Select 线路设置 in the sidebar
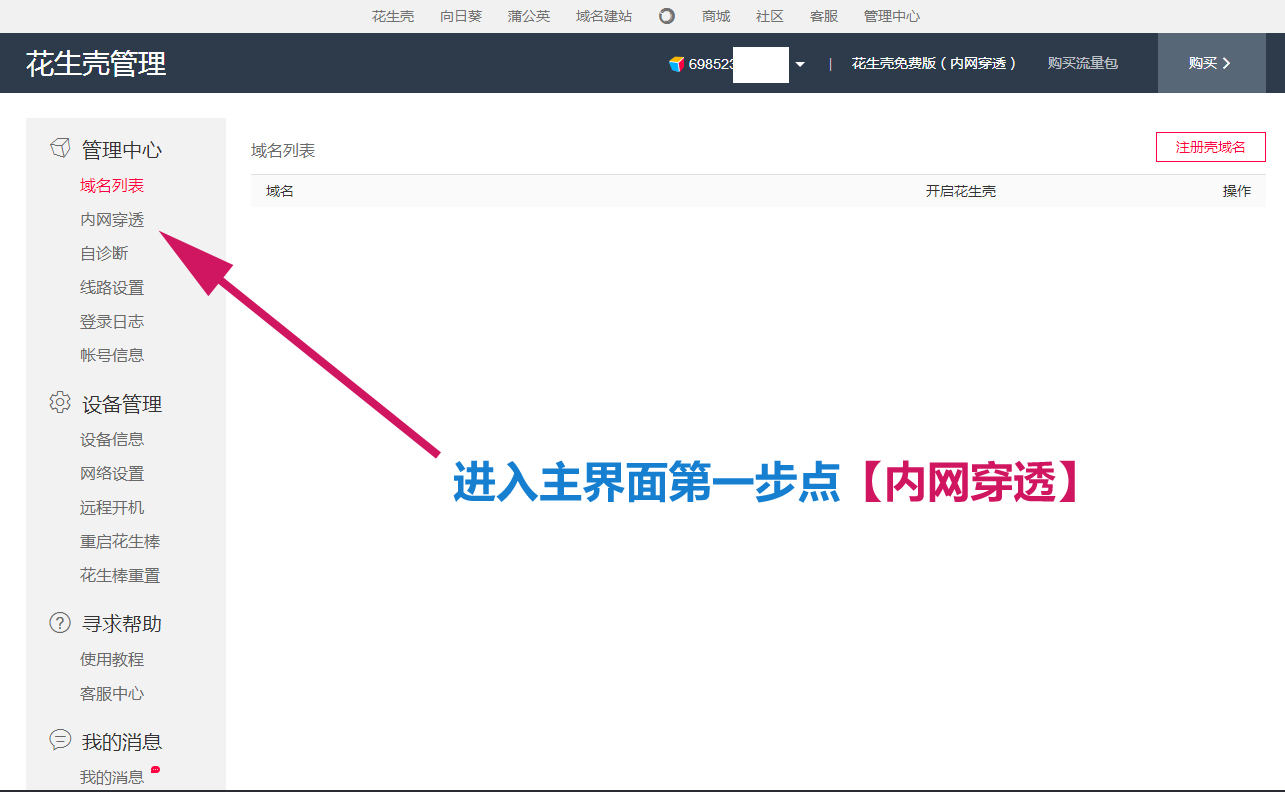 tap(112, 288)
